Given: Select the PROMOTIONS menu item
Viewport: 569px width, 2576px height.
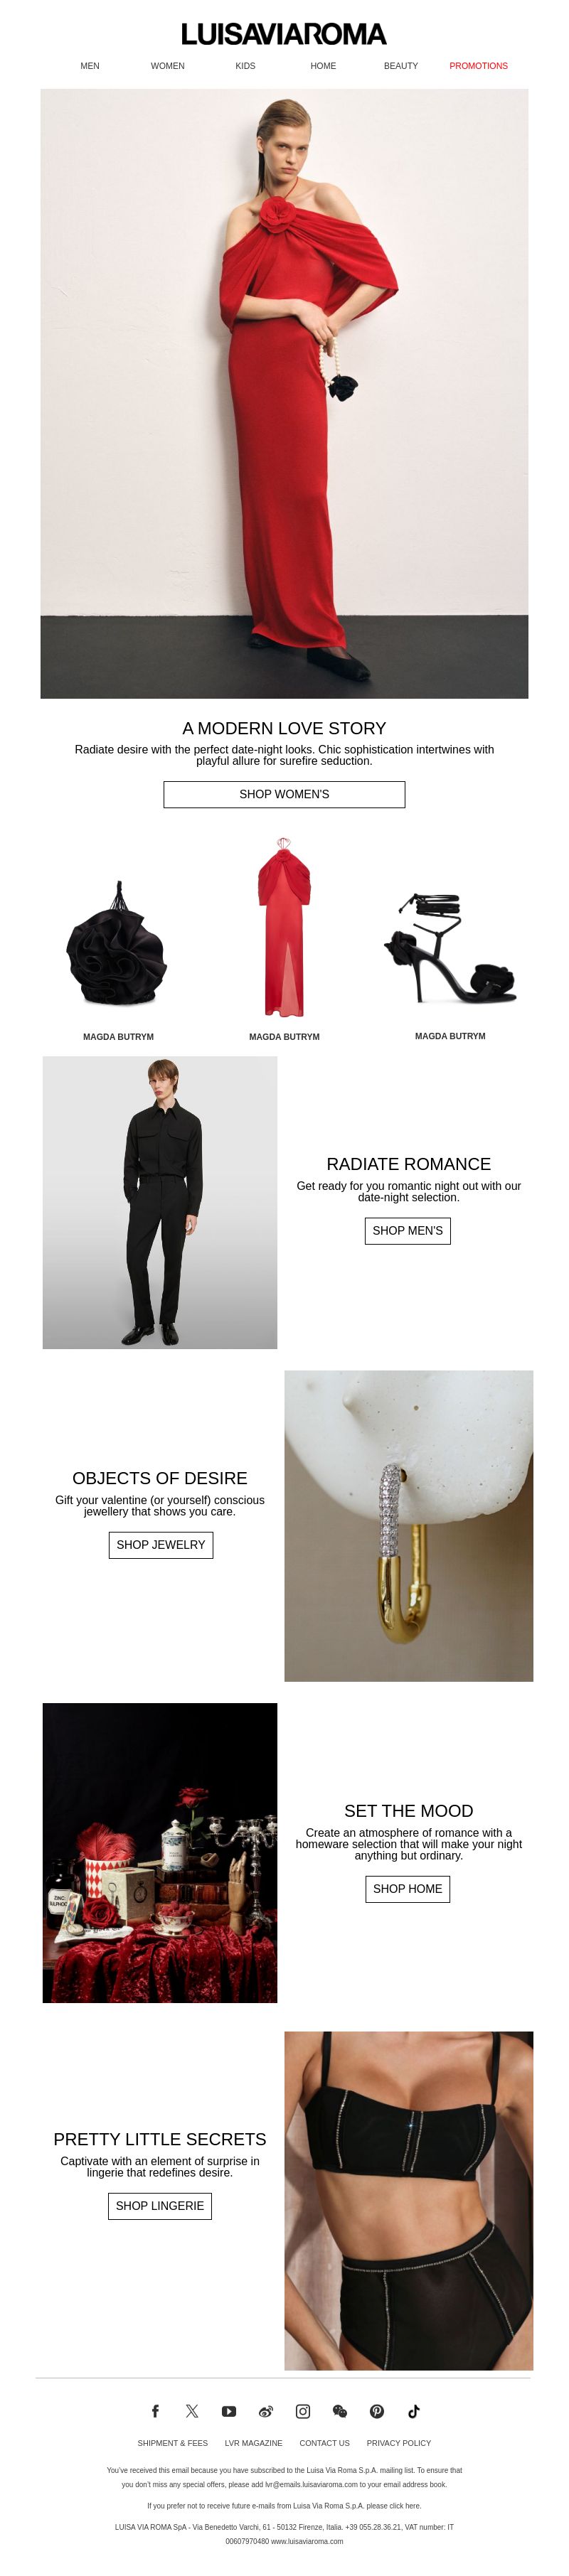Looking at the screenshot, I should coord(478,66).
